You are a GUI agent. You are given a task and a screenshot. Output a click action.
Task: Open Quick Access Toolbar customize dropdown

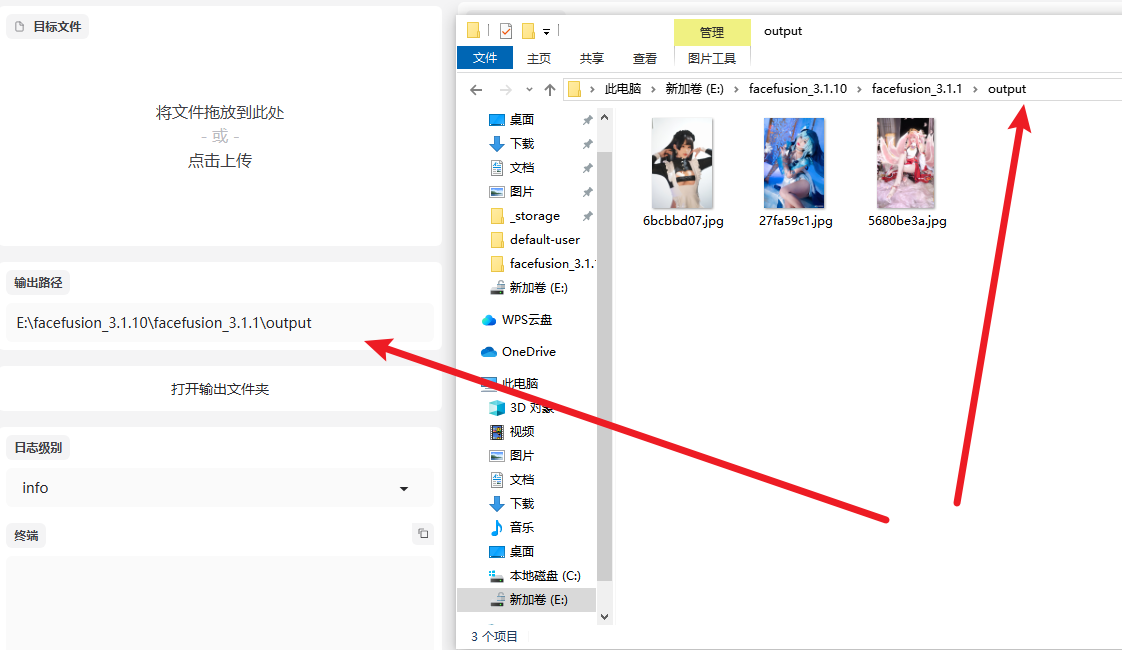(547, 32)
